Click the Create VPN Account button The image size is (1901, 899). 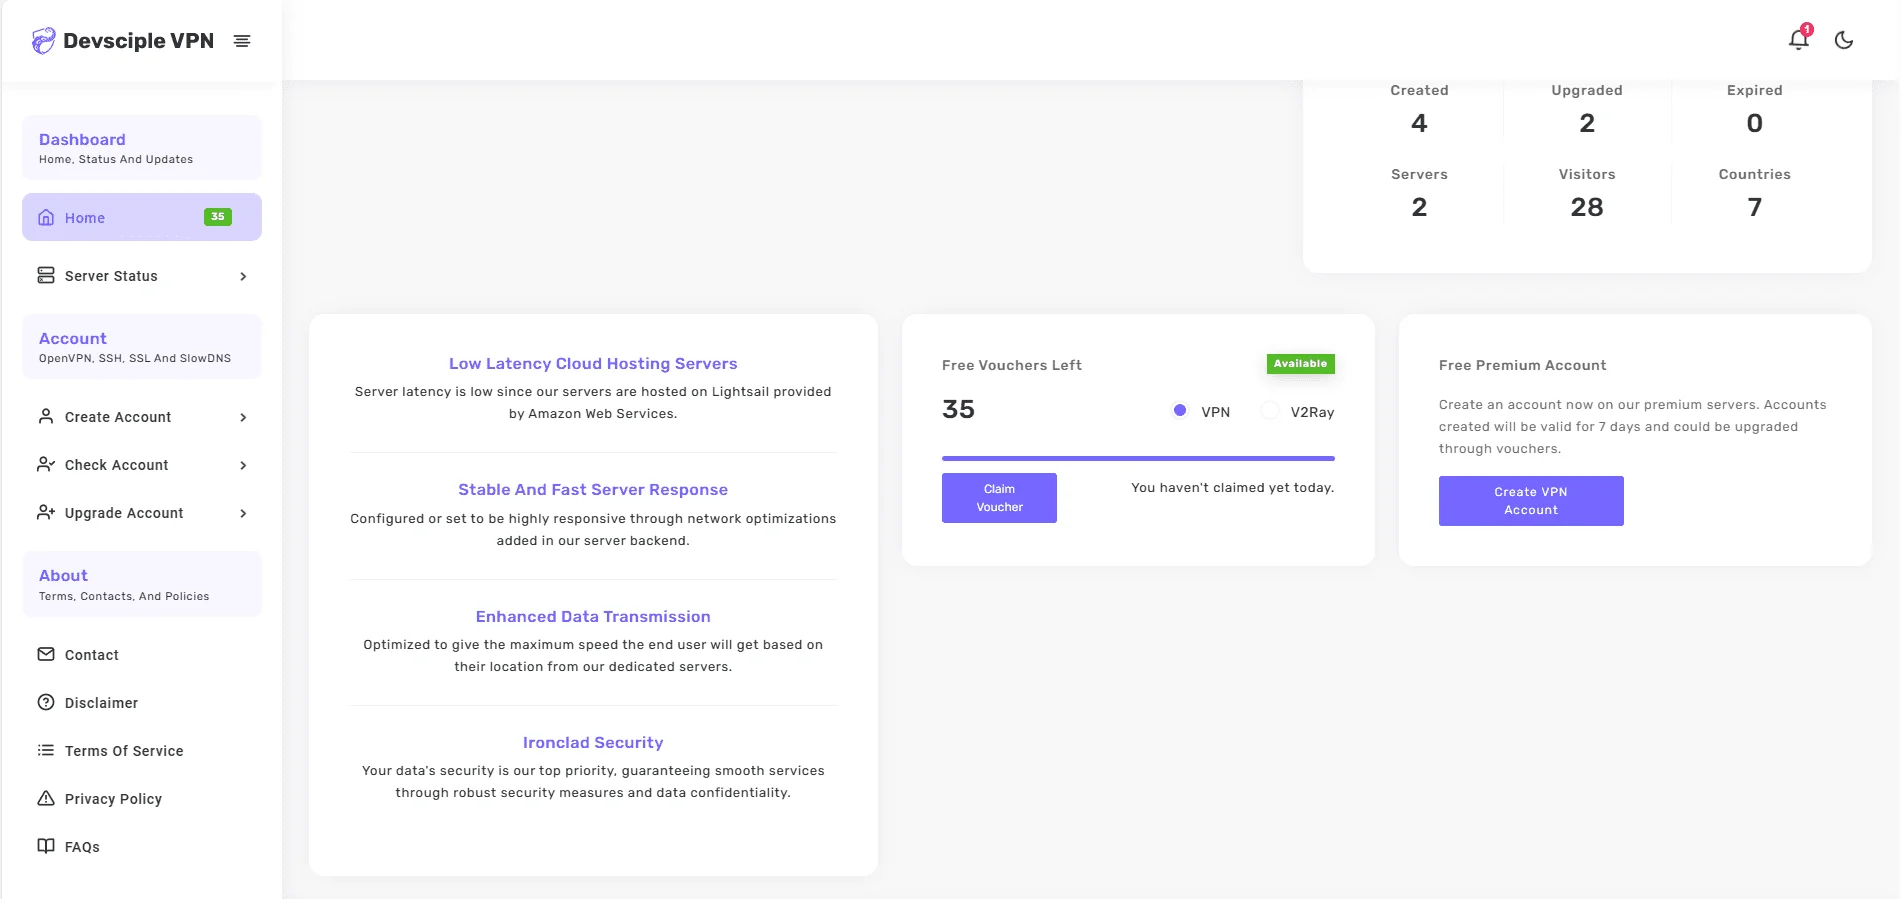(1531, 501)
